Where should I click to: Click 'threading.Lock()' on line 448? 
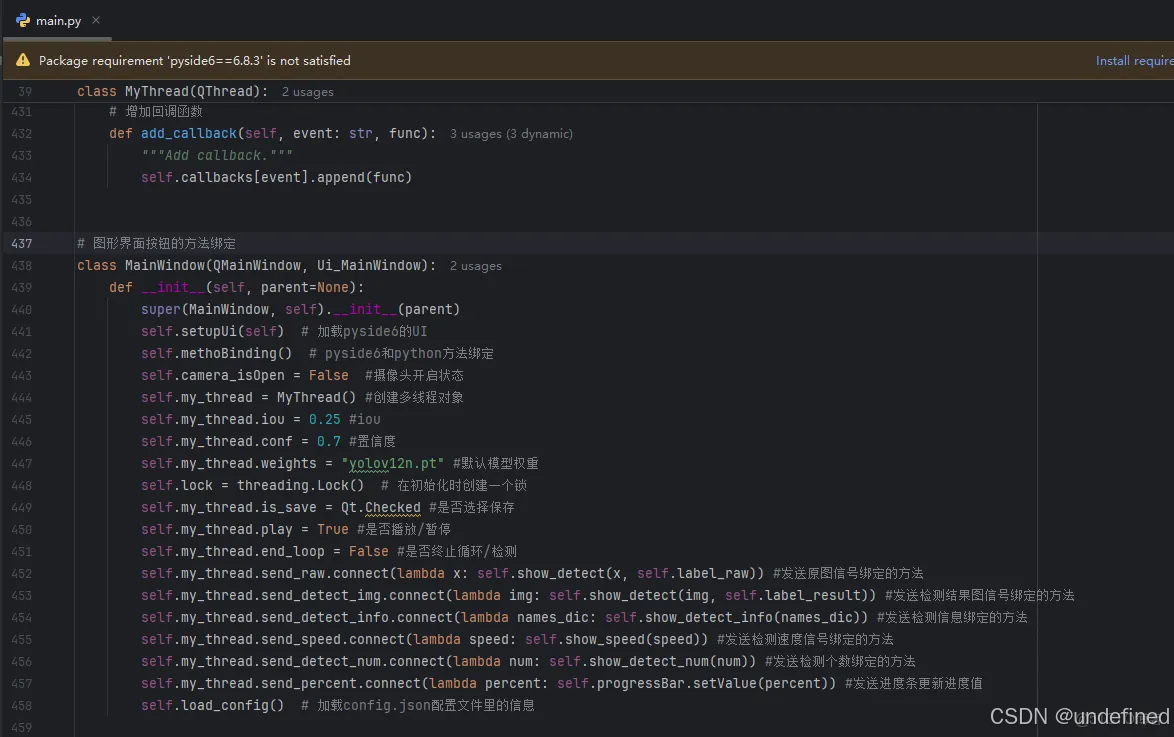[x=300, y=485]
